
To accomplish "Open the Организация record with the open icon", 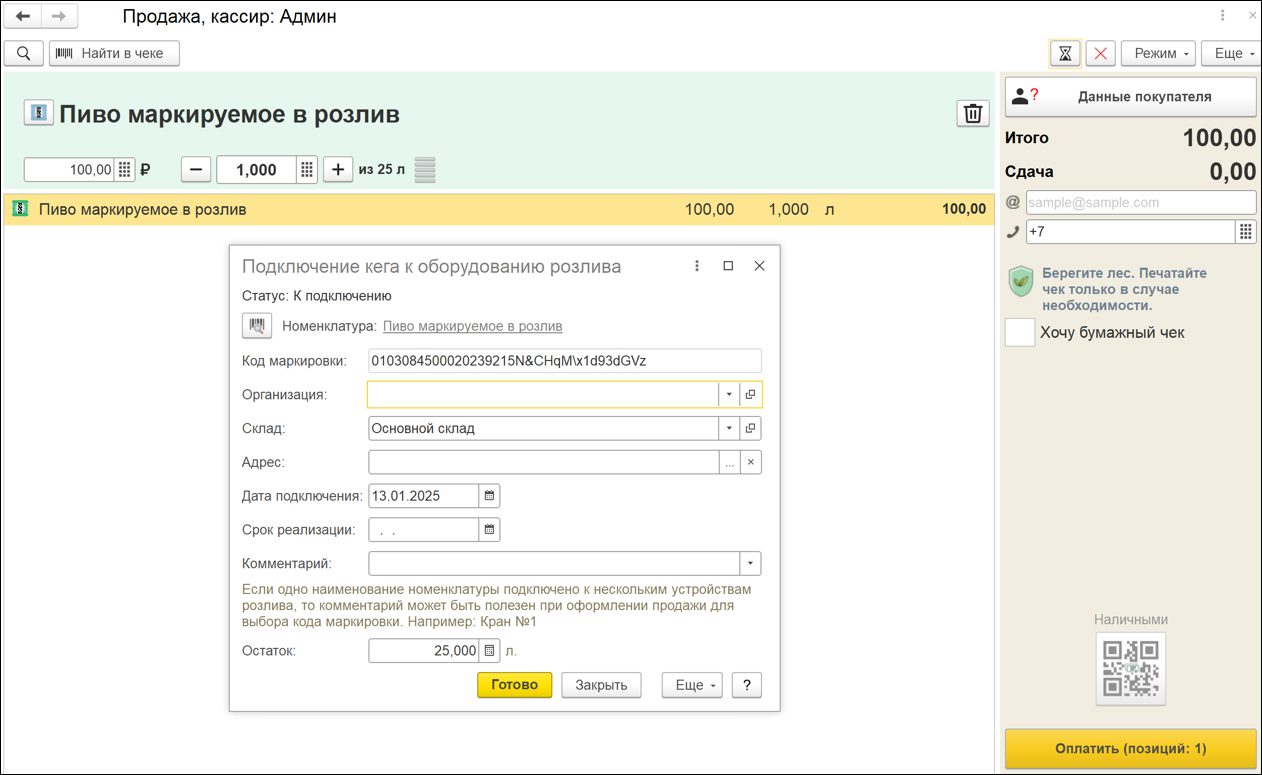I will click(751, 395).
